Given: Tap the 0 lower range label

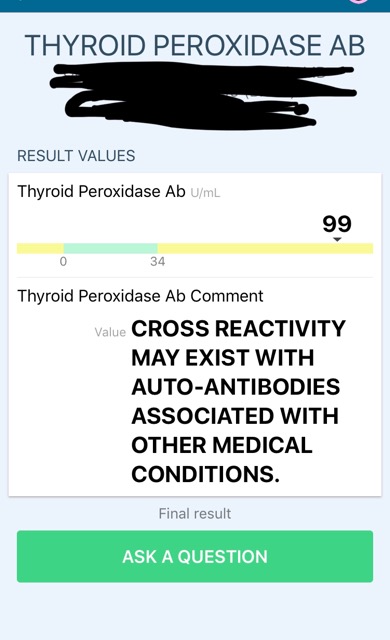Looking at the screenshot, I should [63, 261].
